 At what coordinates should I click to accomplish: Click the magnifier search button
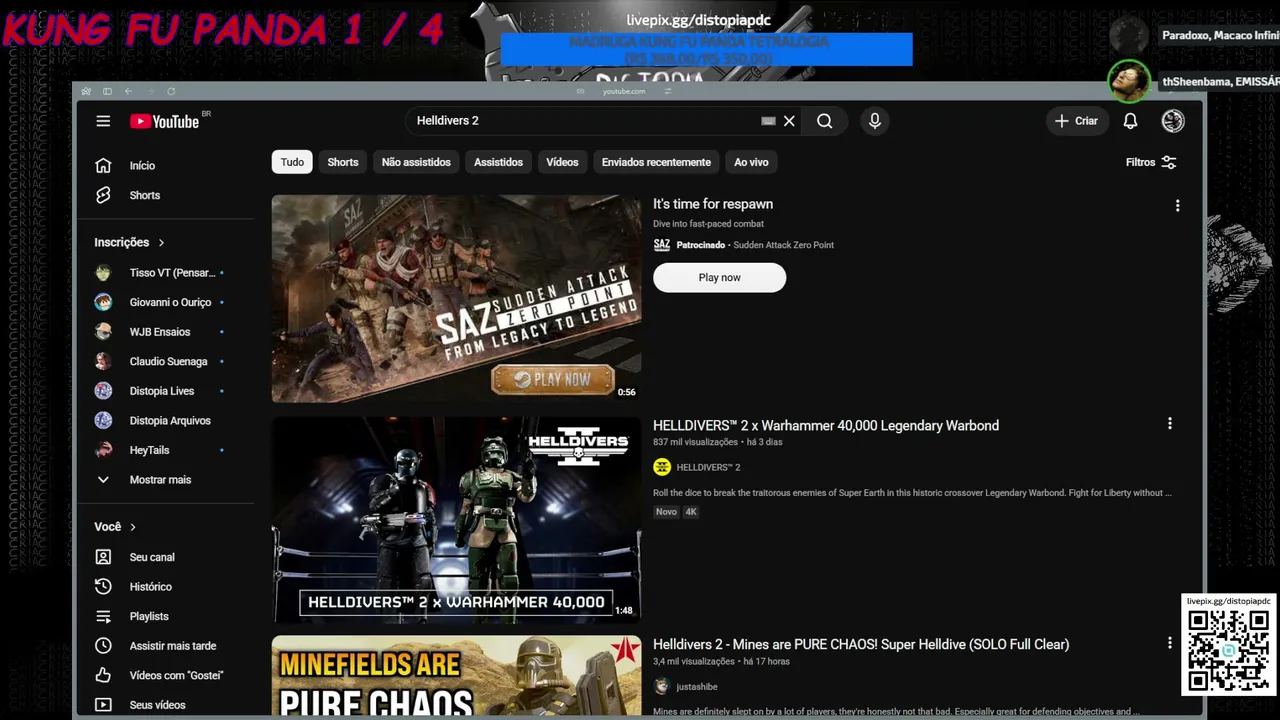(x=824, y=121)
